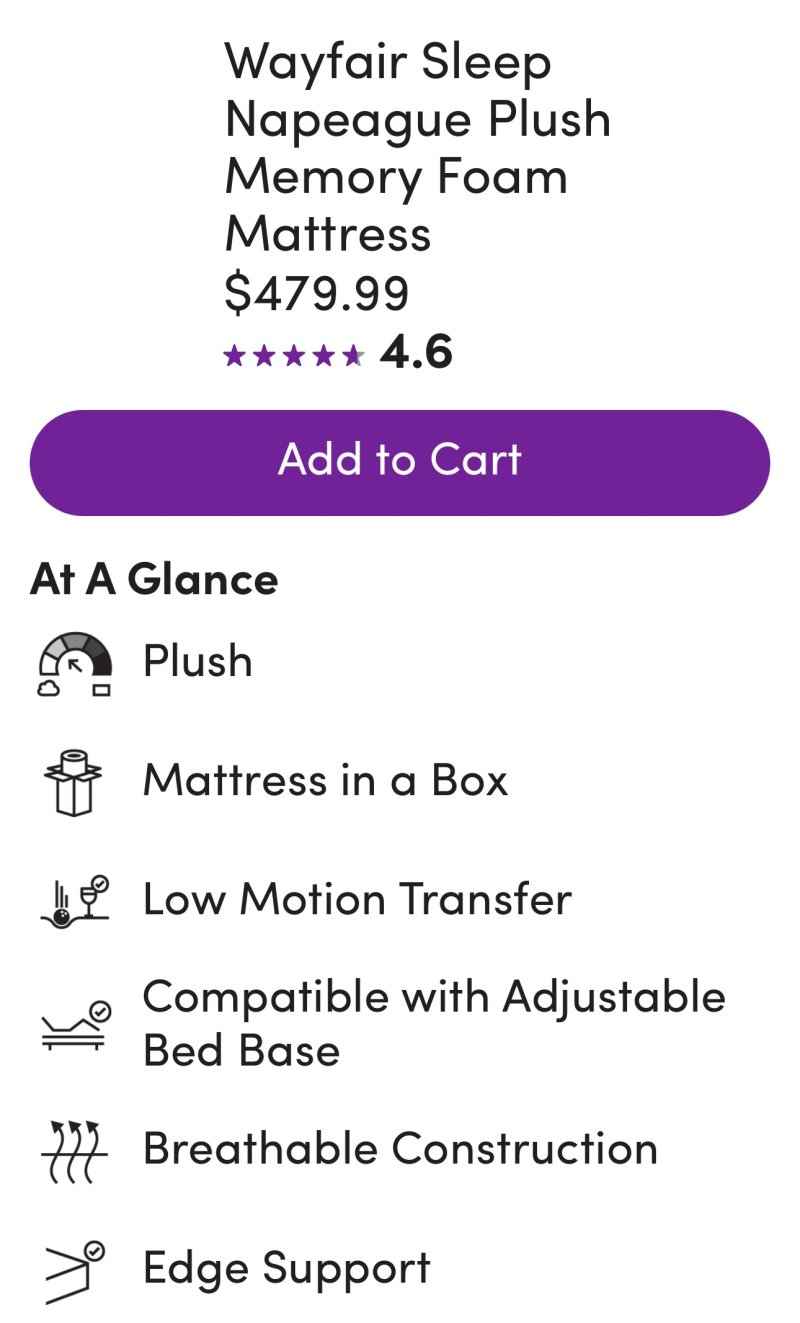Image resolution: width=800 pixels, height=1323 pixels.
Task: Select the Low Motion Transfer text
Action: (x=357, y=899)
